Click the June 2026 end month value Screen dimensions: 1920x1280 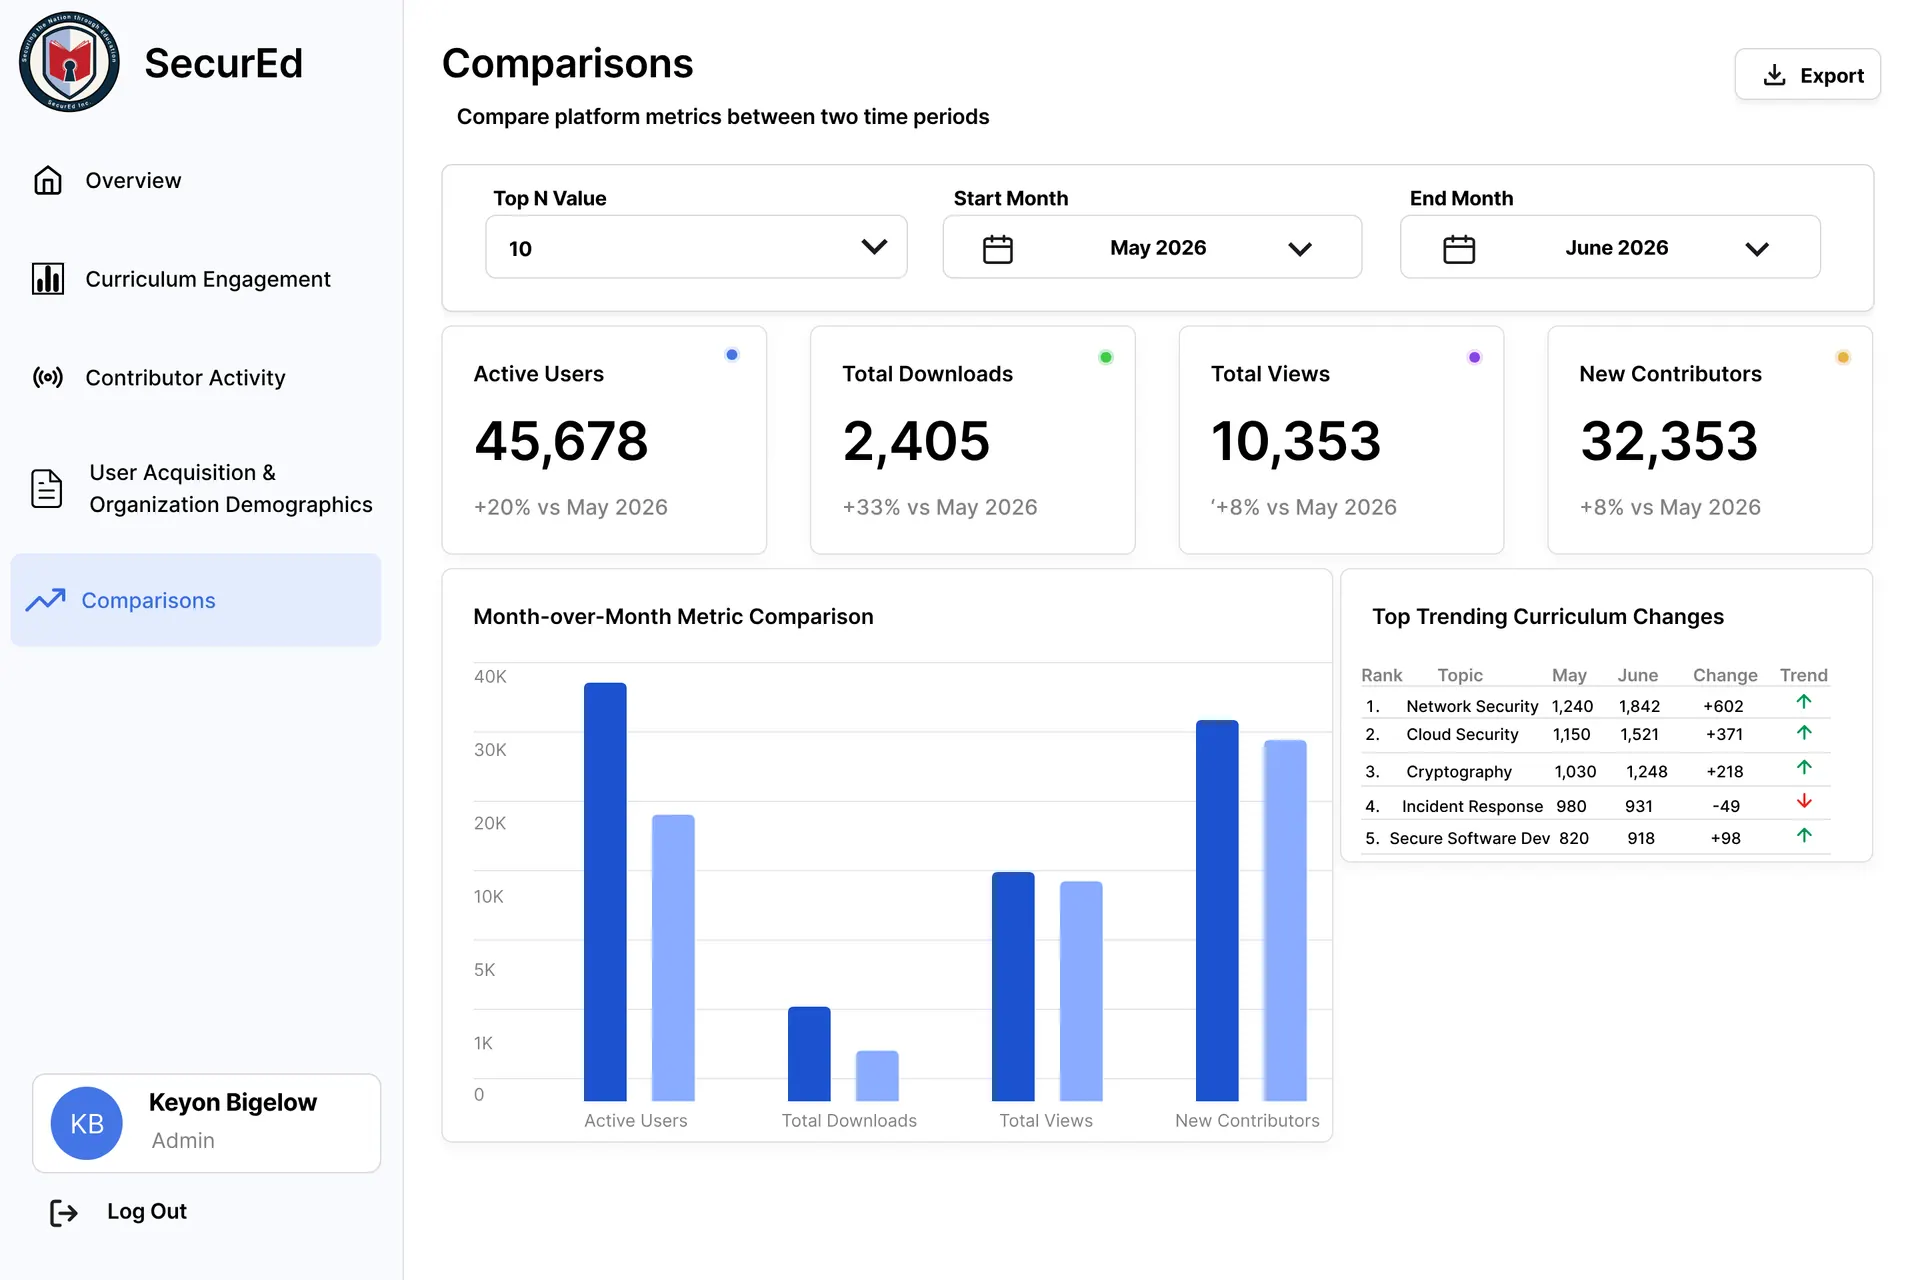1617,248
